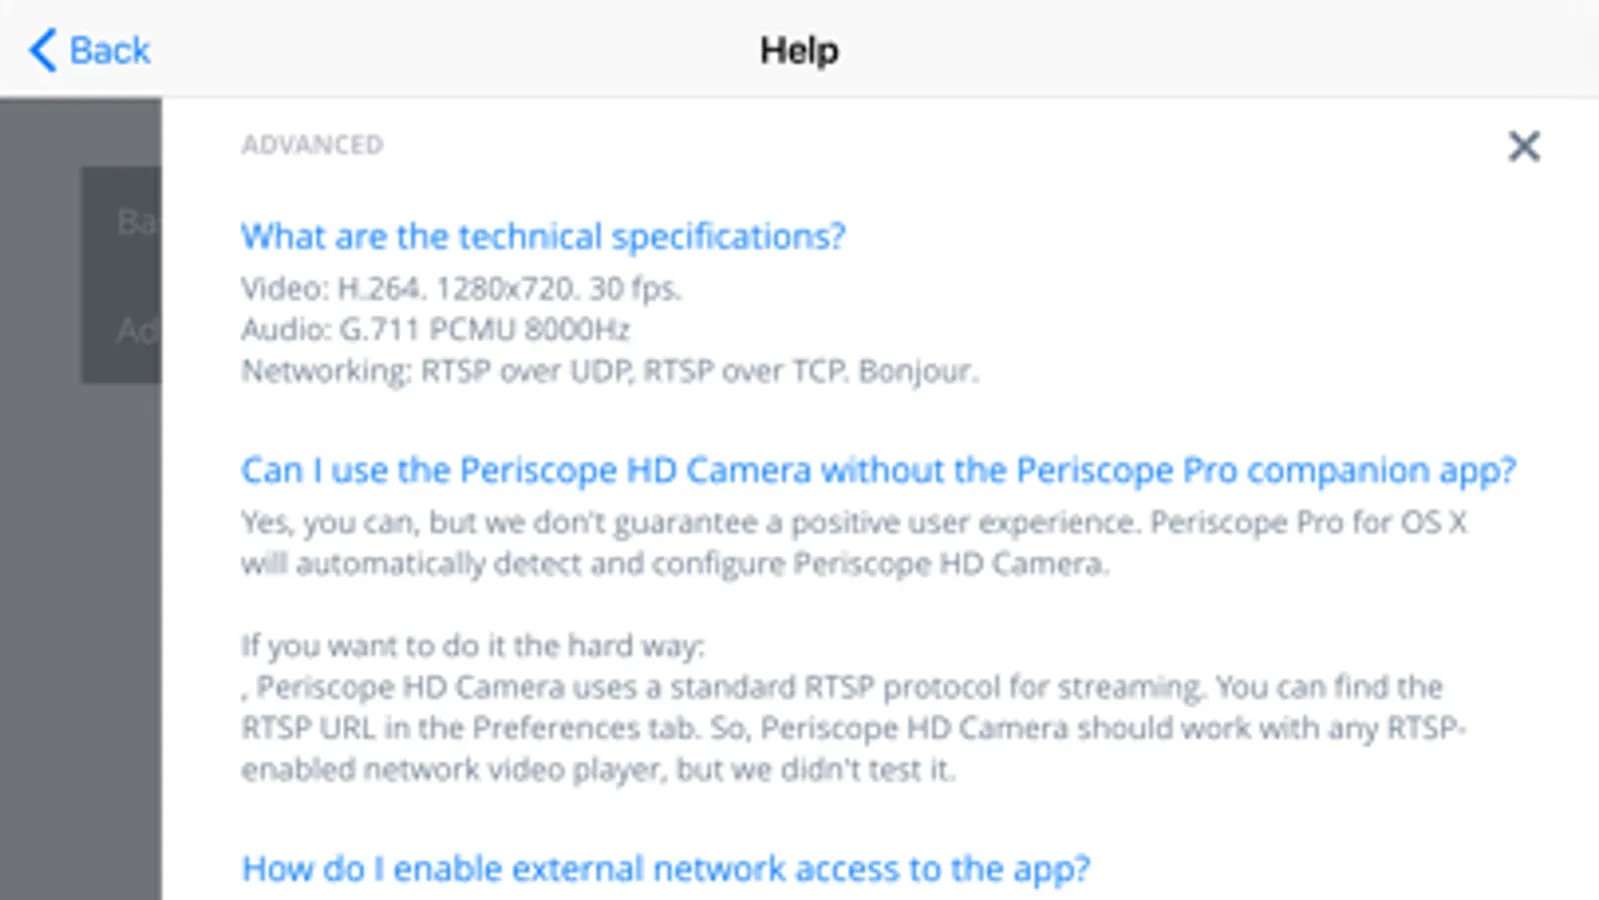
Task: Tap the Back chevron arrow icon
Action: point(43,50)
